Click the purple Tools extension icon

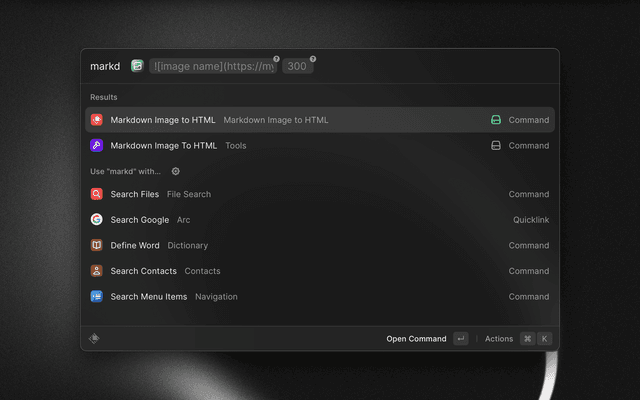(97, 146)
